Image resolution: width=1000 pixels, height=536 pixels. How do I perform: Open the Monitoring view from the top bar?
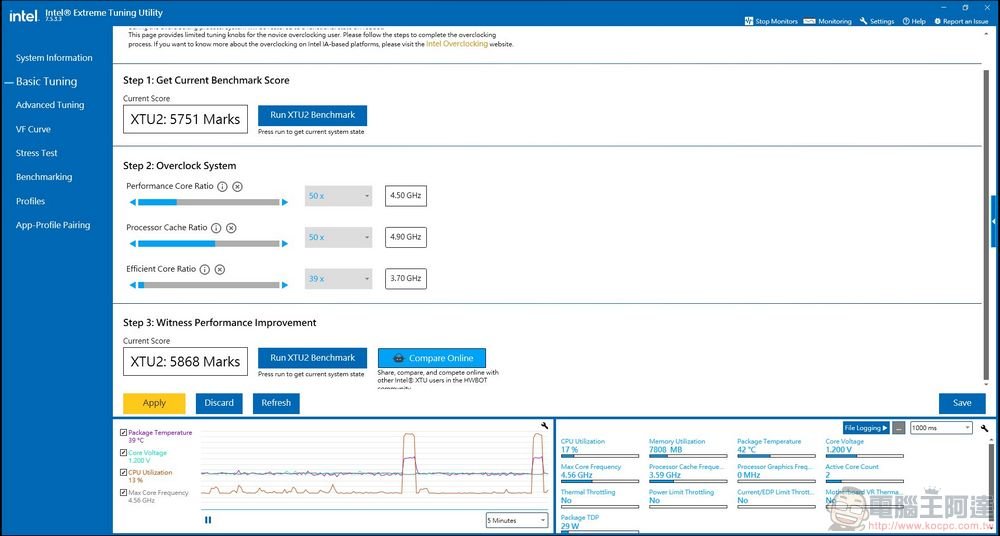(x=812, y=21)
